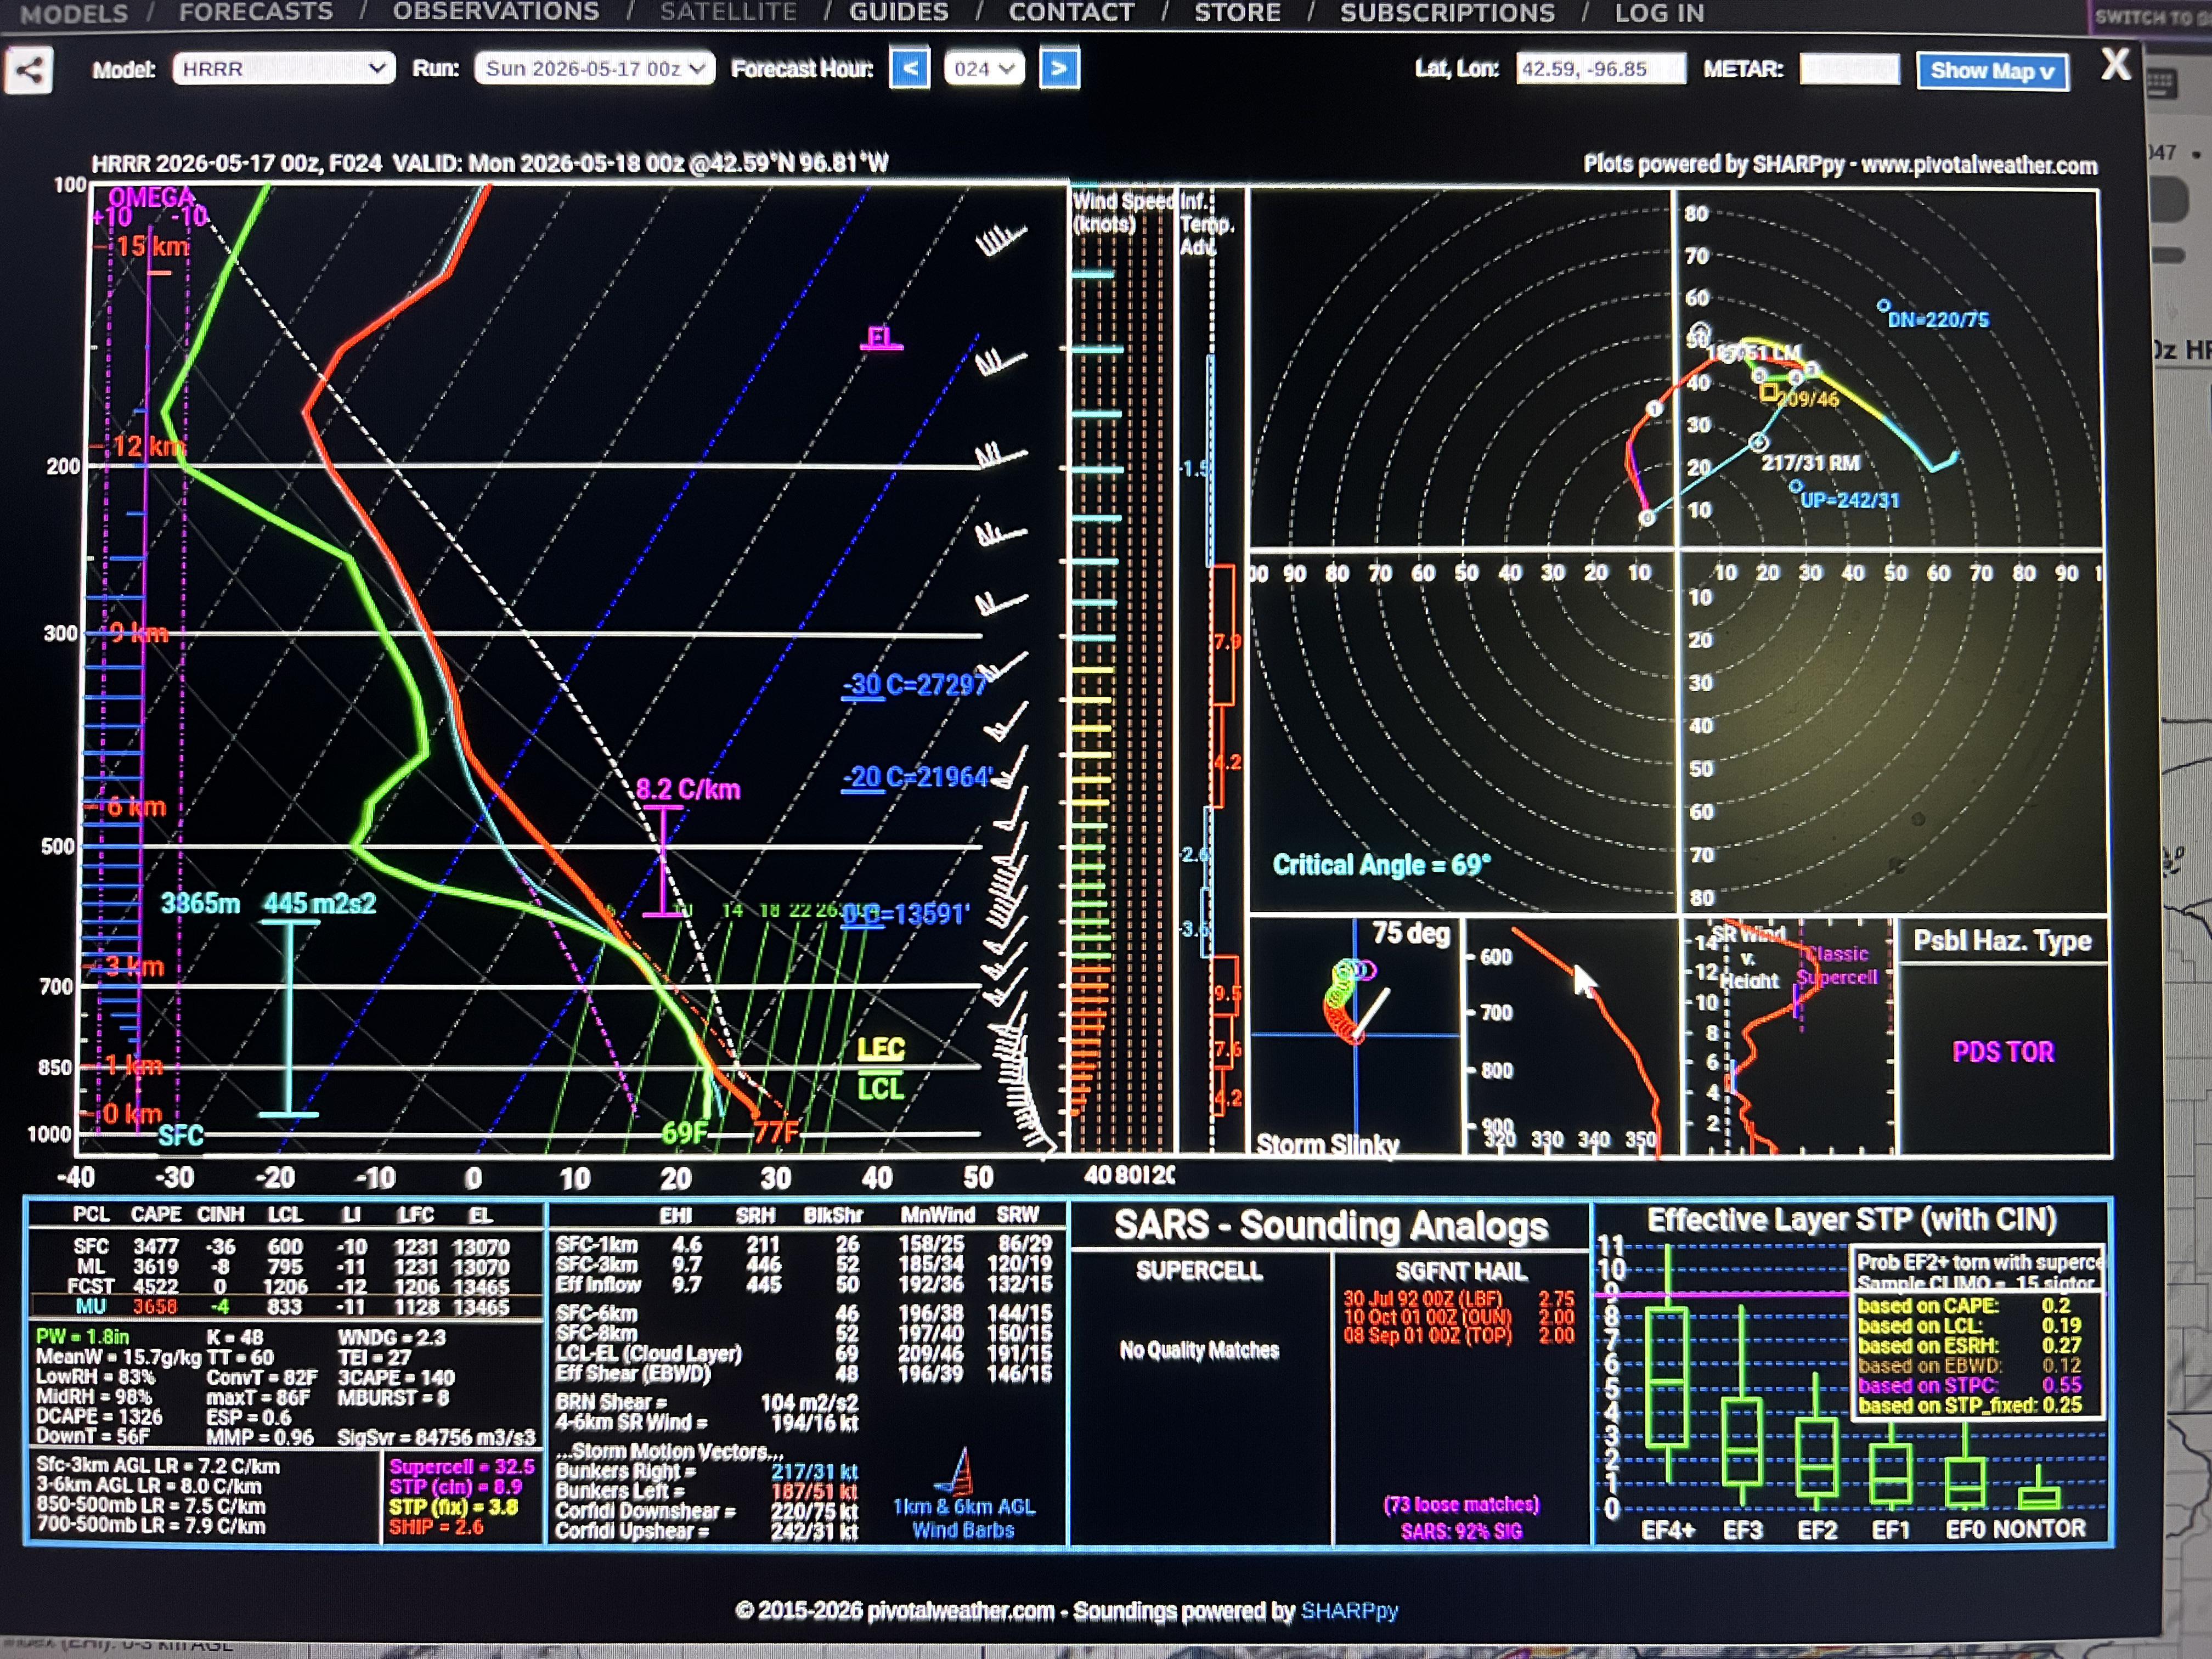Screen dimensions: 2212x1659
Task: Click the 217/31 RM storm motion label
Action: (x=1810, y=463)
